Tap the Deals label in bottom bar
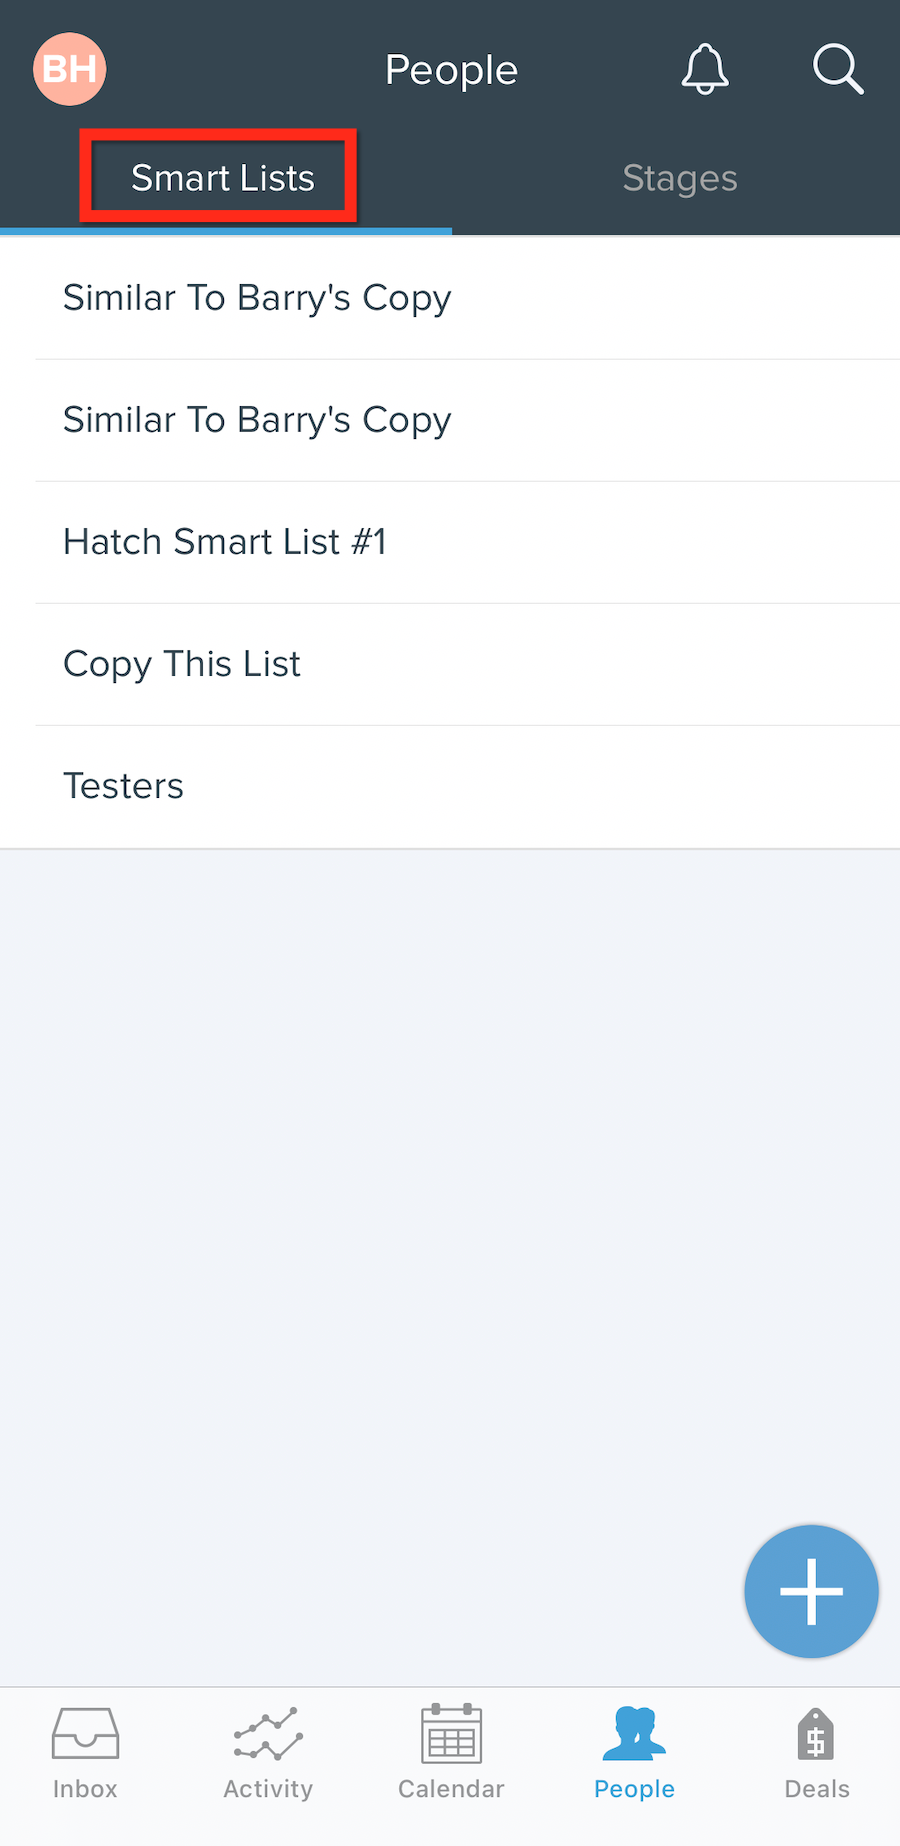This screenshot has height=1846, width=900. (x=817, y=1789)
